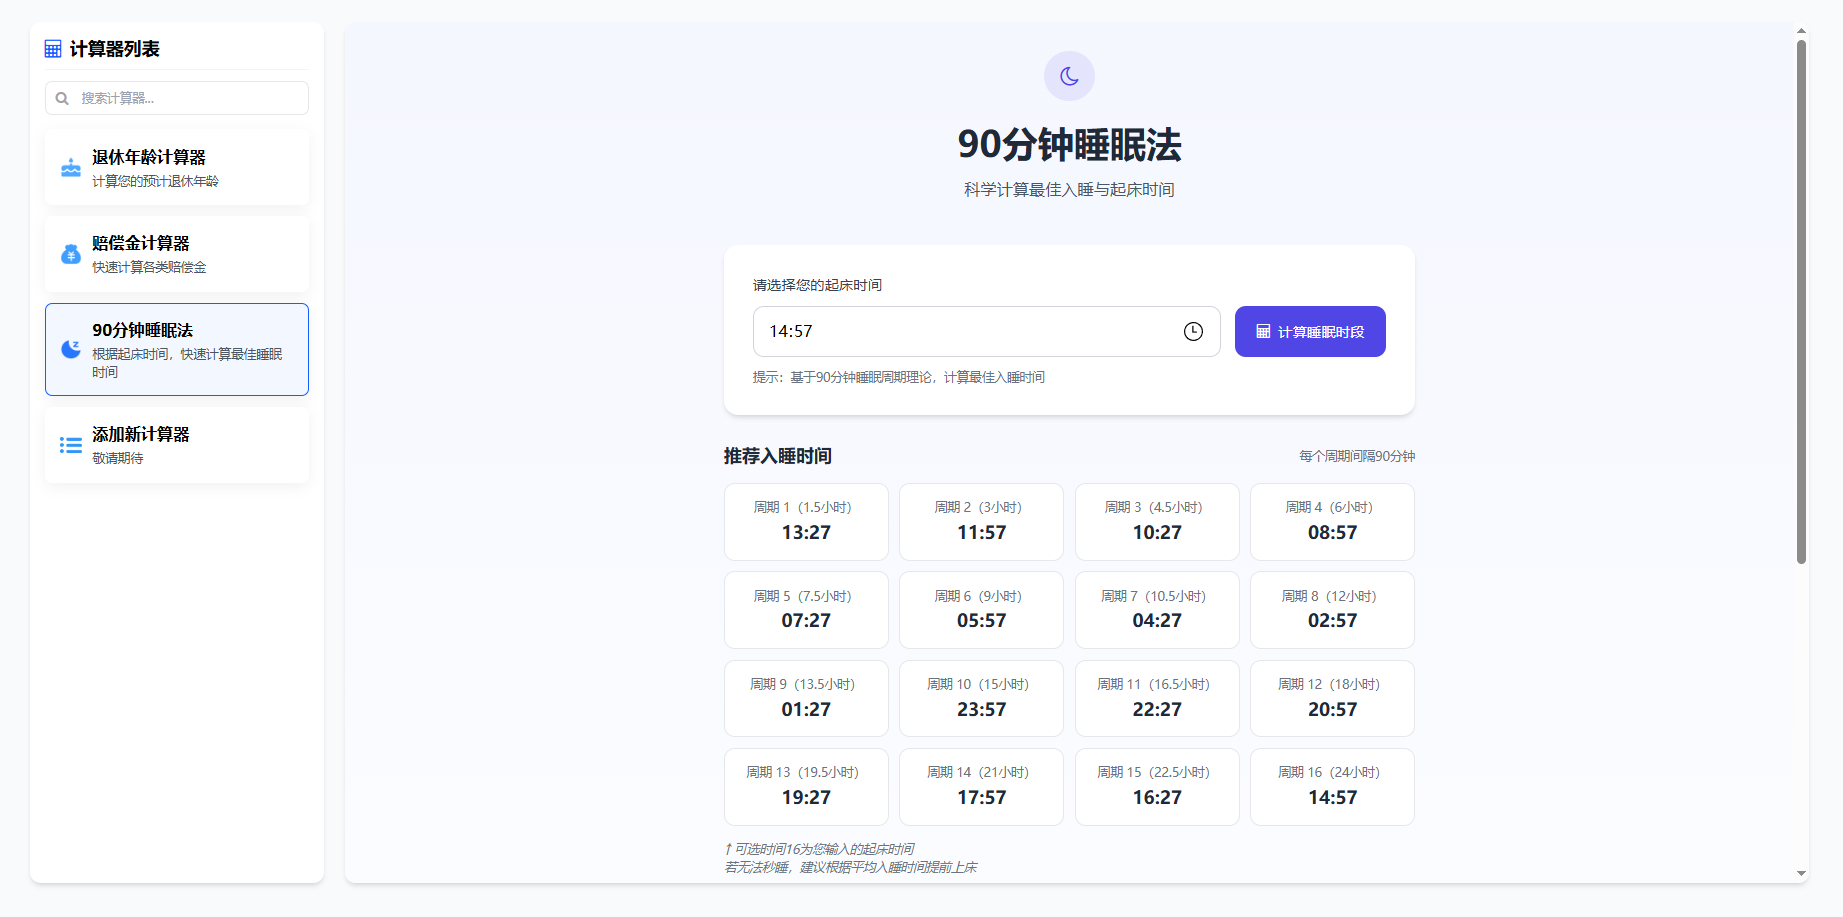
Task: Select the 周期 10 card at 23:57
Action: click(x=981, y=698)
